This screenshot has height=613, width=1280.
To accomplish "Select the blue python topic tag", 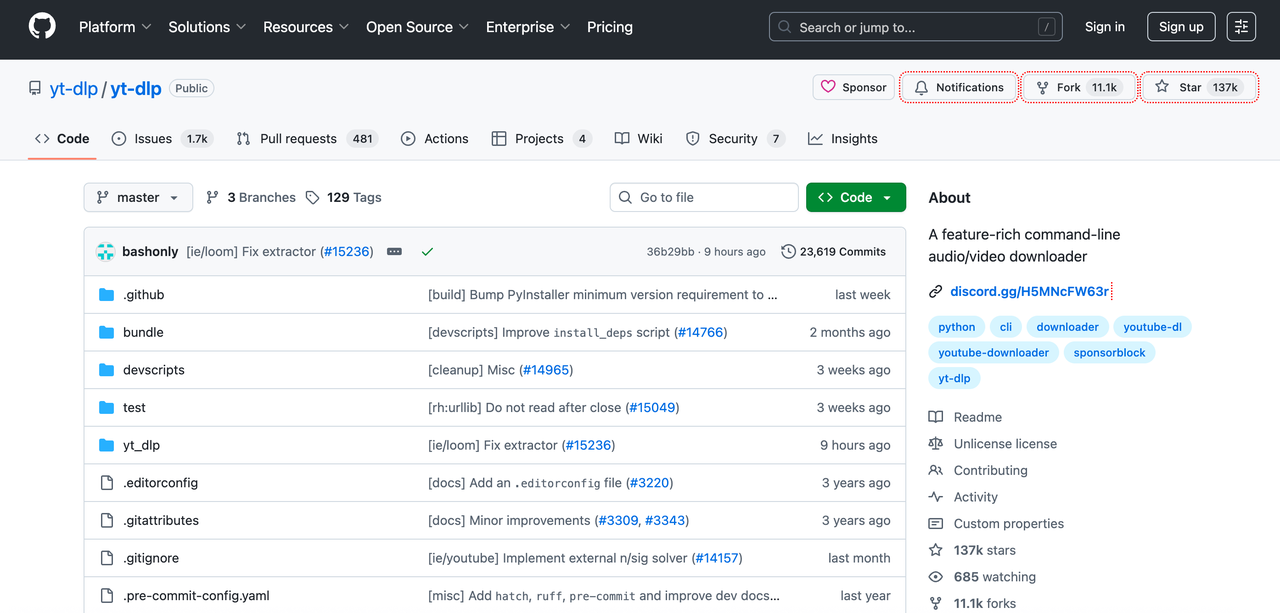I will [956, 327].
